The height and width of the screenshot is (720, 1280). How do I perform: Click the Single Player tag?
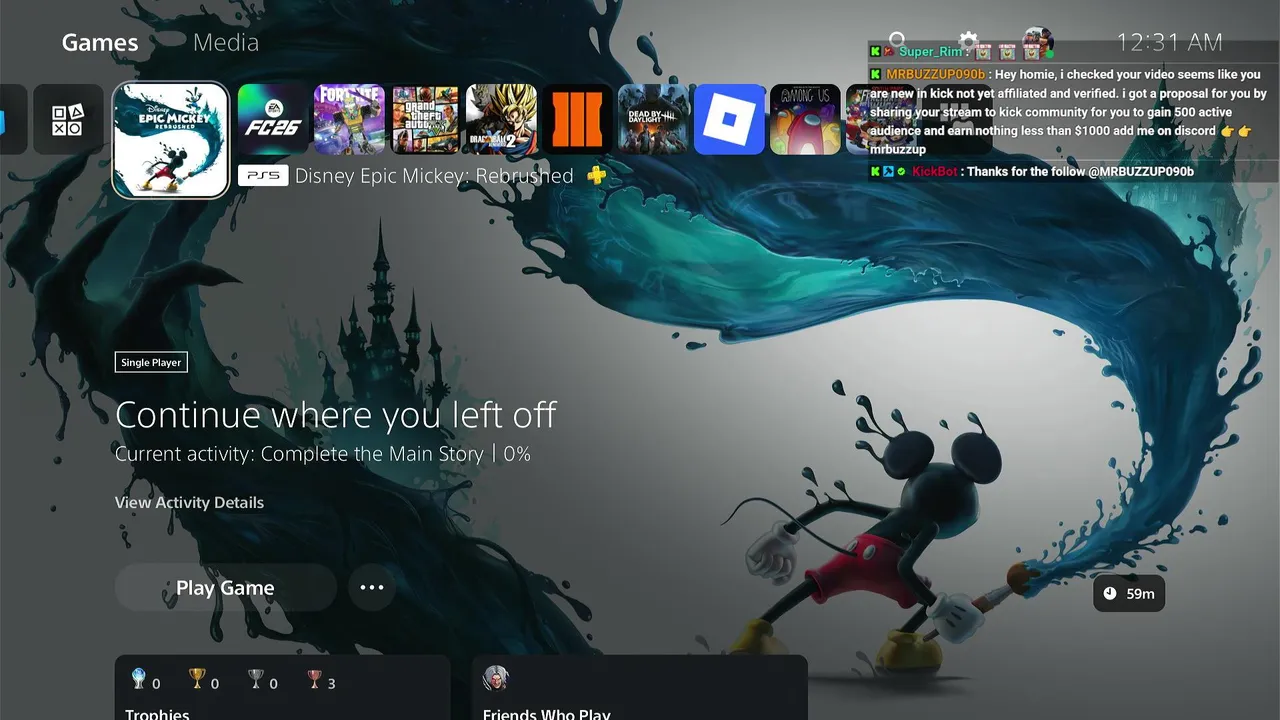pyautogui.click(x=151, y=362)
